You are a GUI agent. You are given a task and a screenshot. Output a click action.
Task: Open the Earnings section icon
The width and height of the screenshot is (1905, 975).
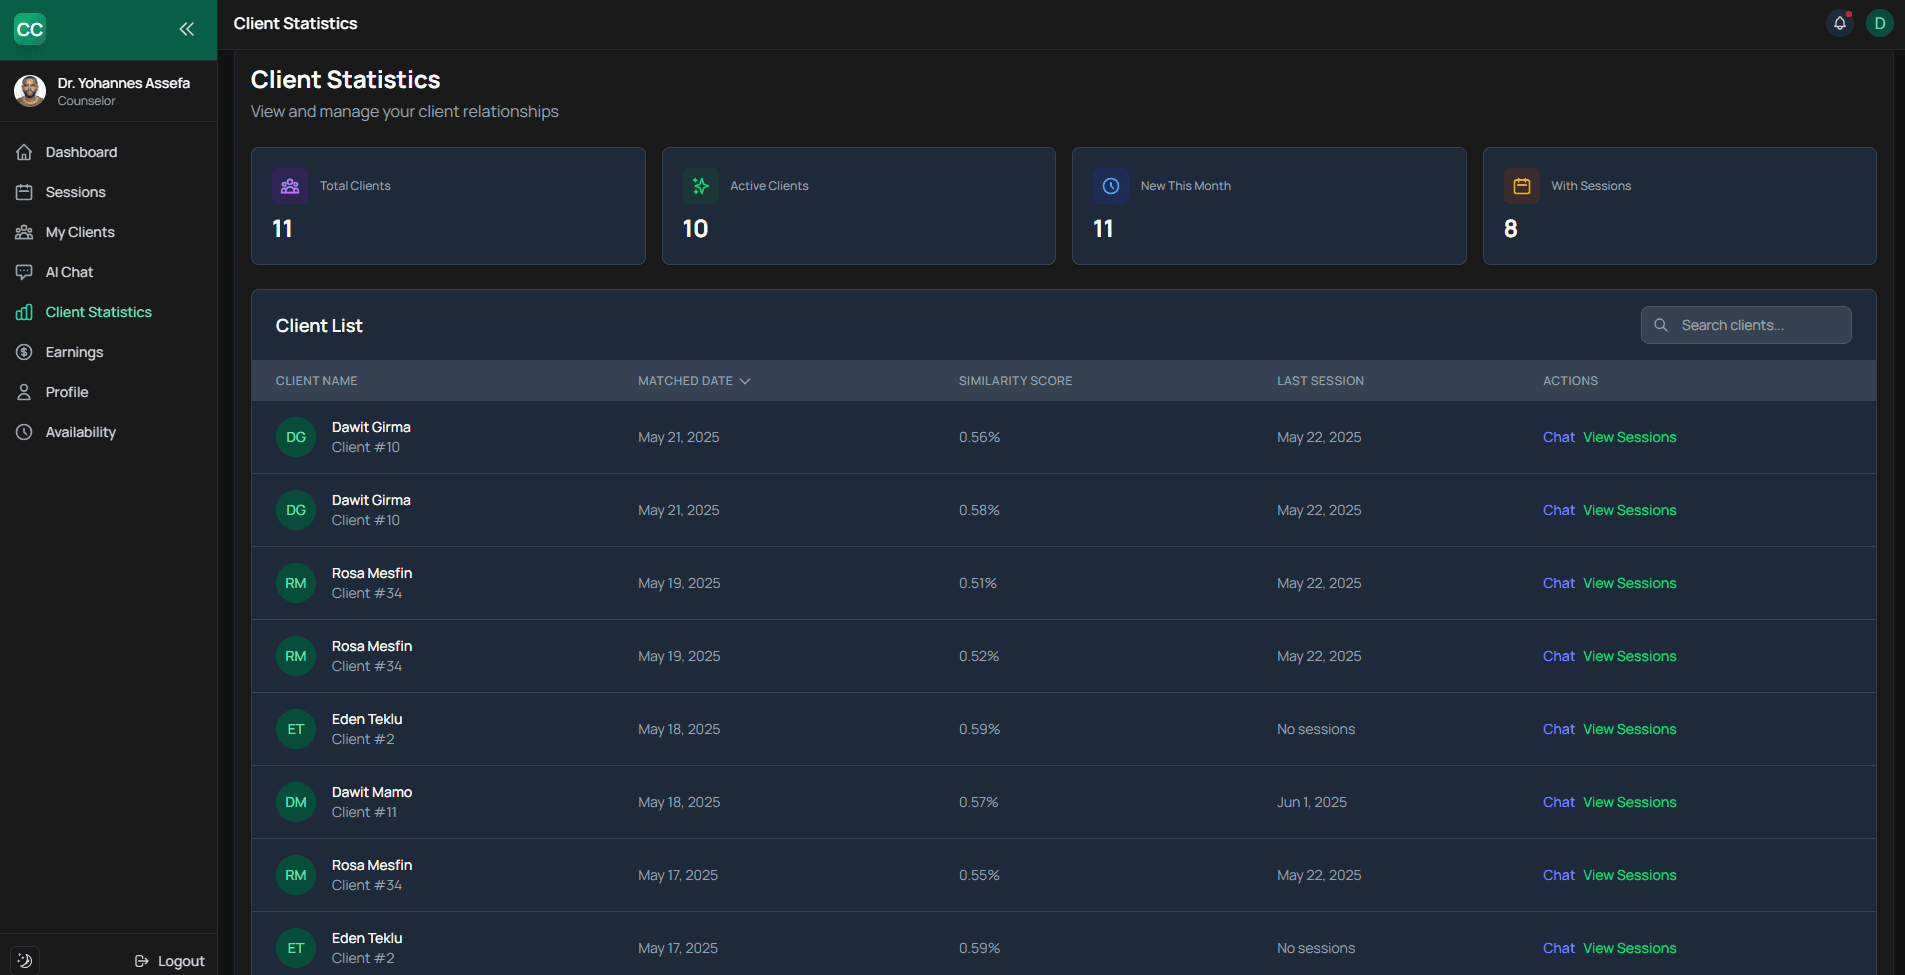[x=24, y=352]
